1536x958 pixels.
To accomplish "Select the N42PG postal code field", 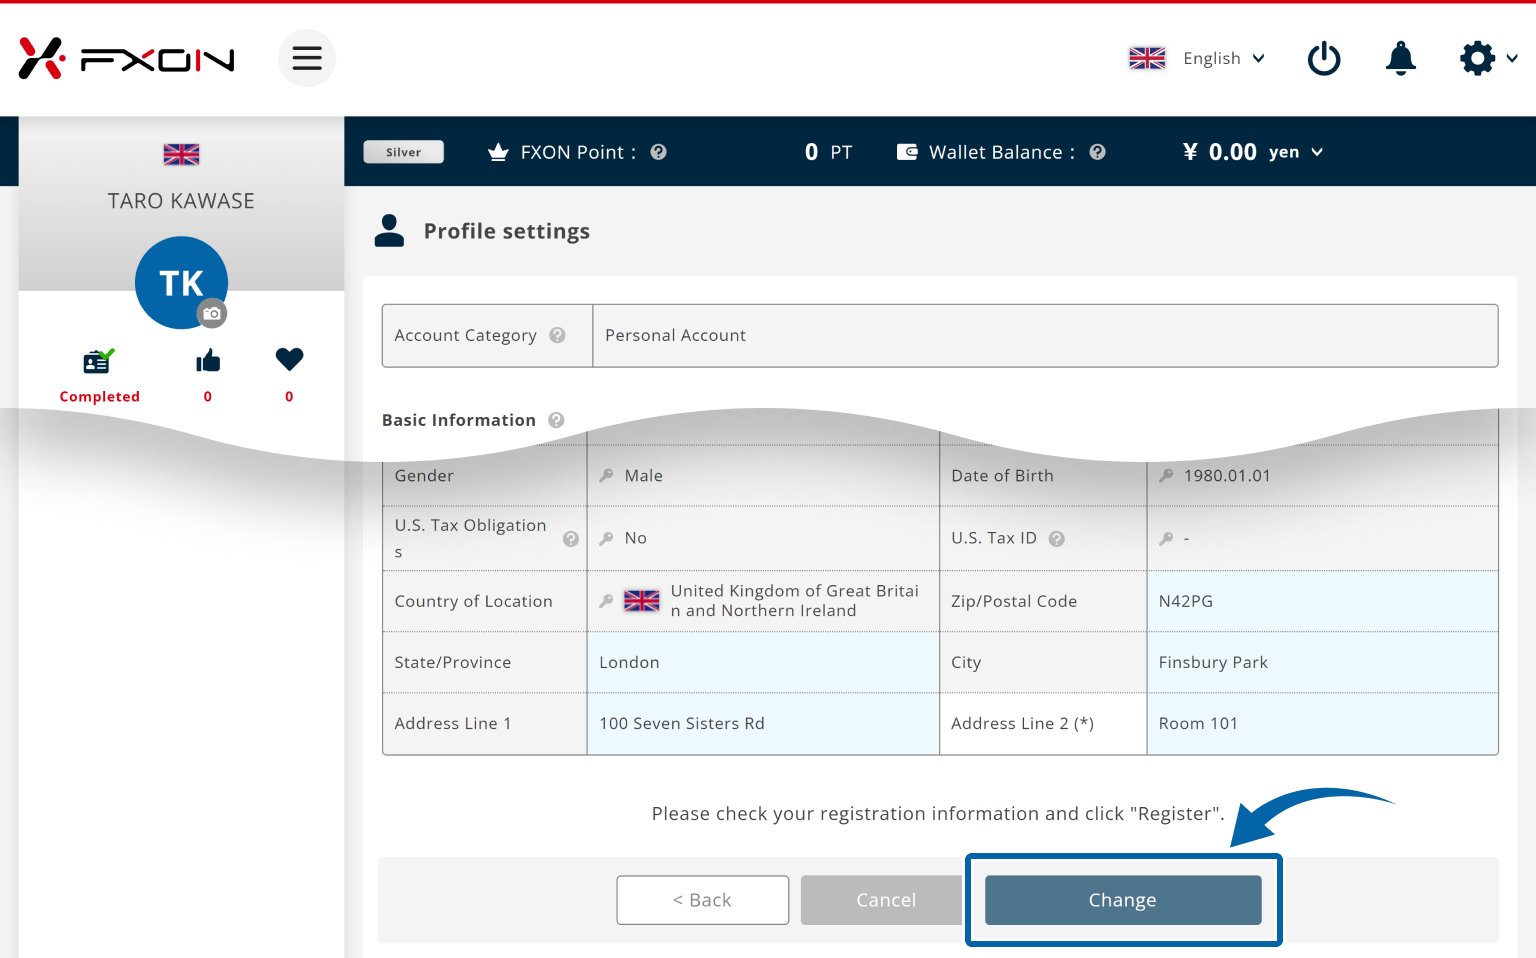I will point(1322,601).
